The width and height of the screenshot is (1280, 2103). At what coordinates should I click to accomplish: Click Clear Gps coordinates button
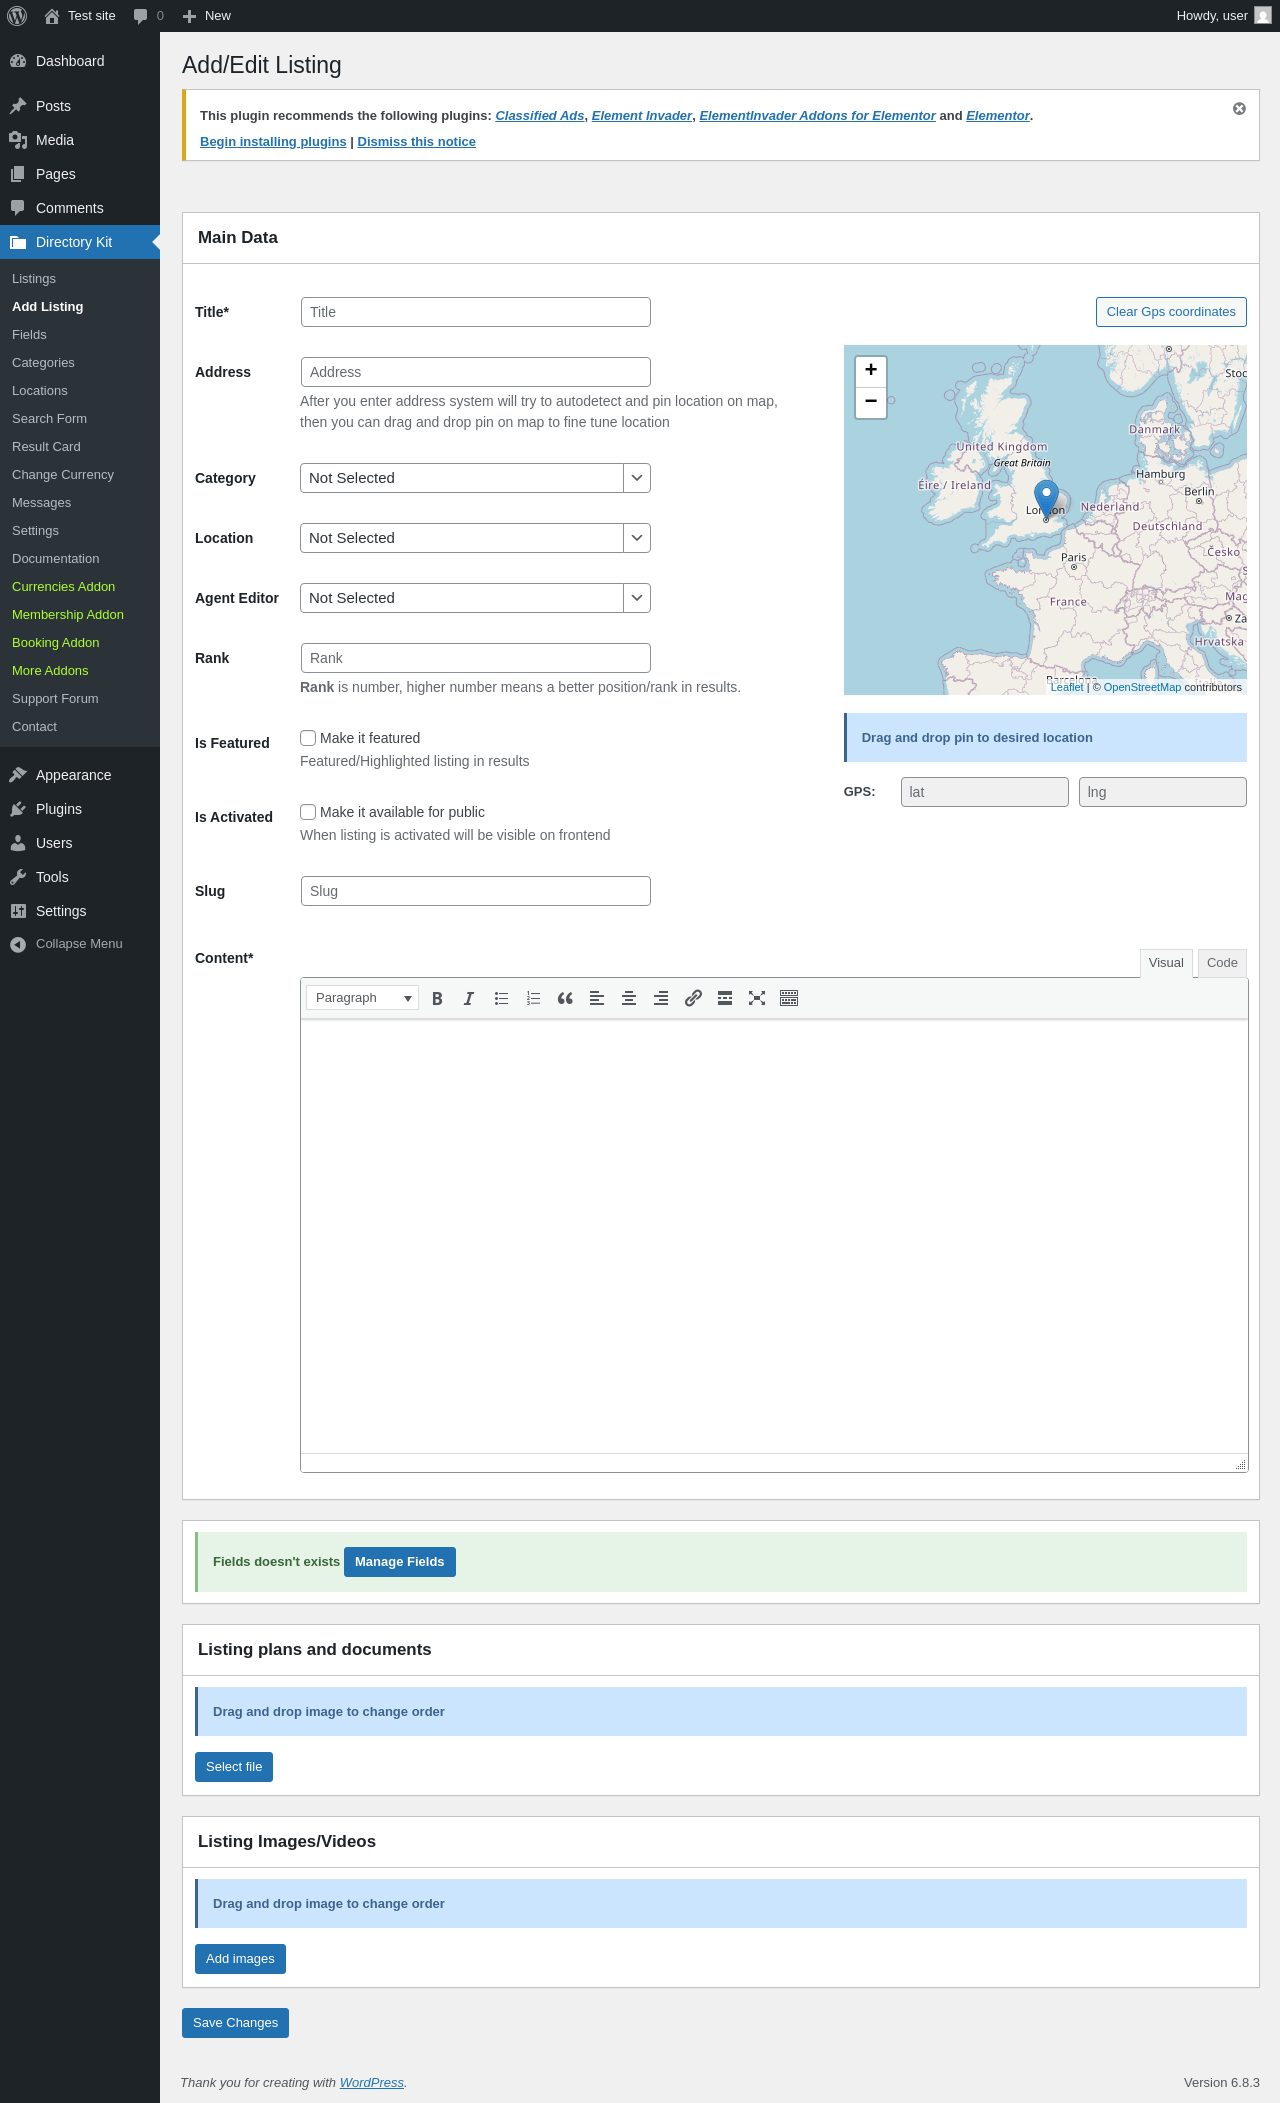tap(1171, 312)
